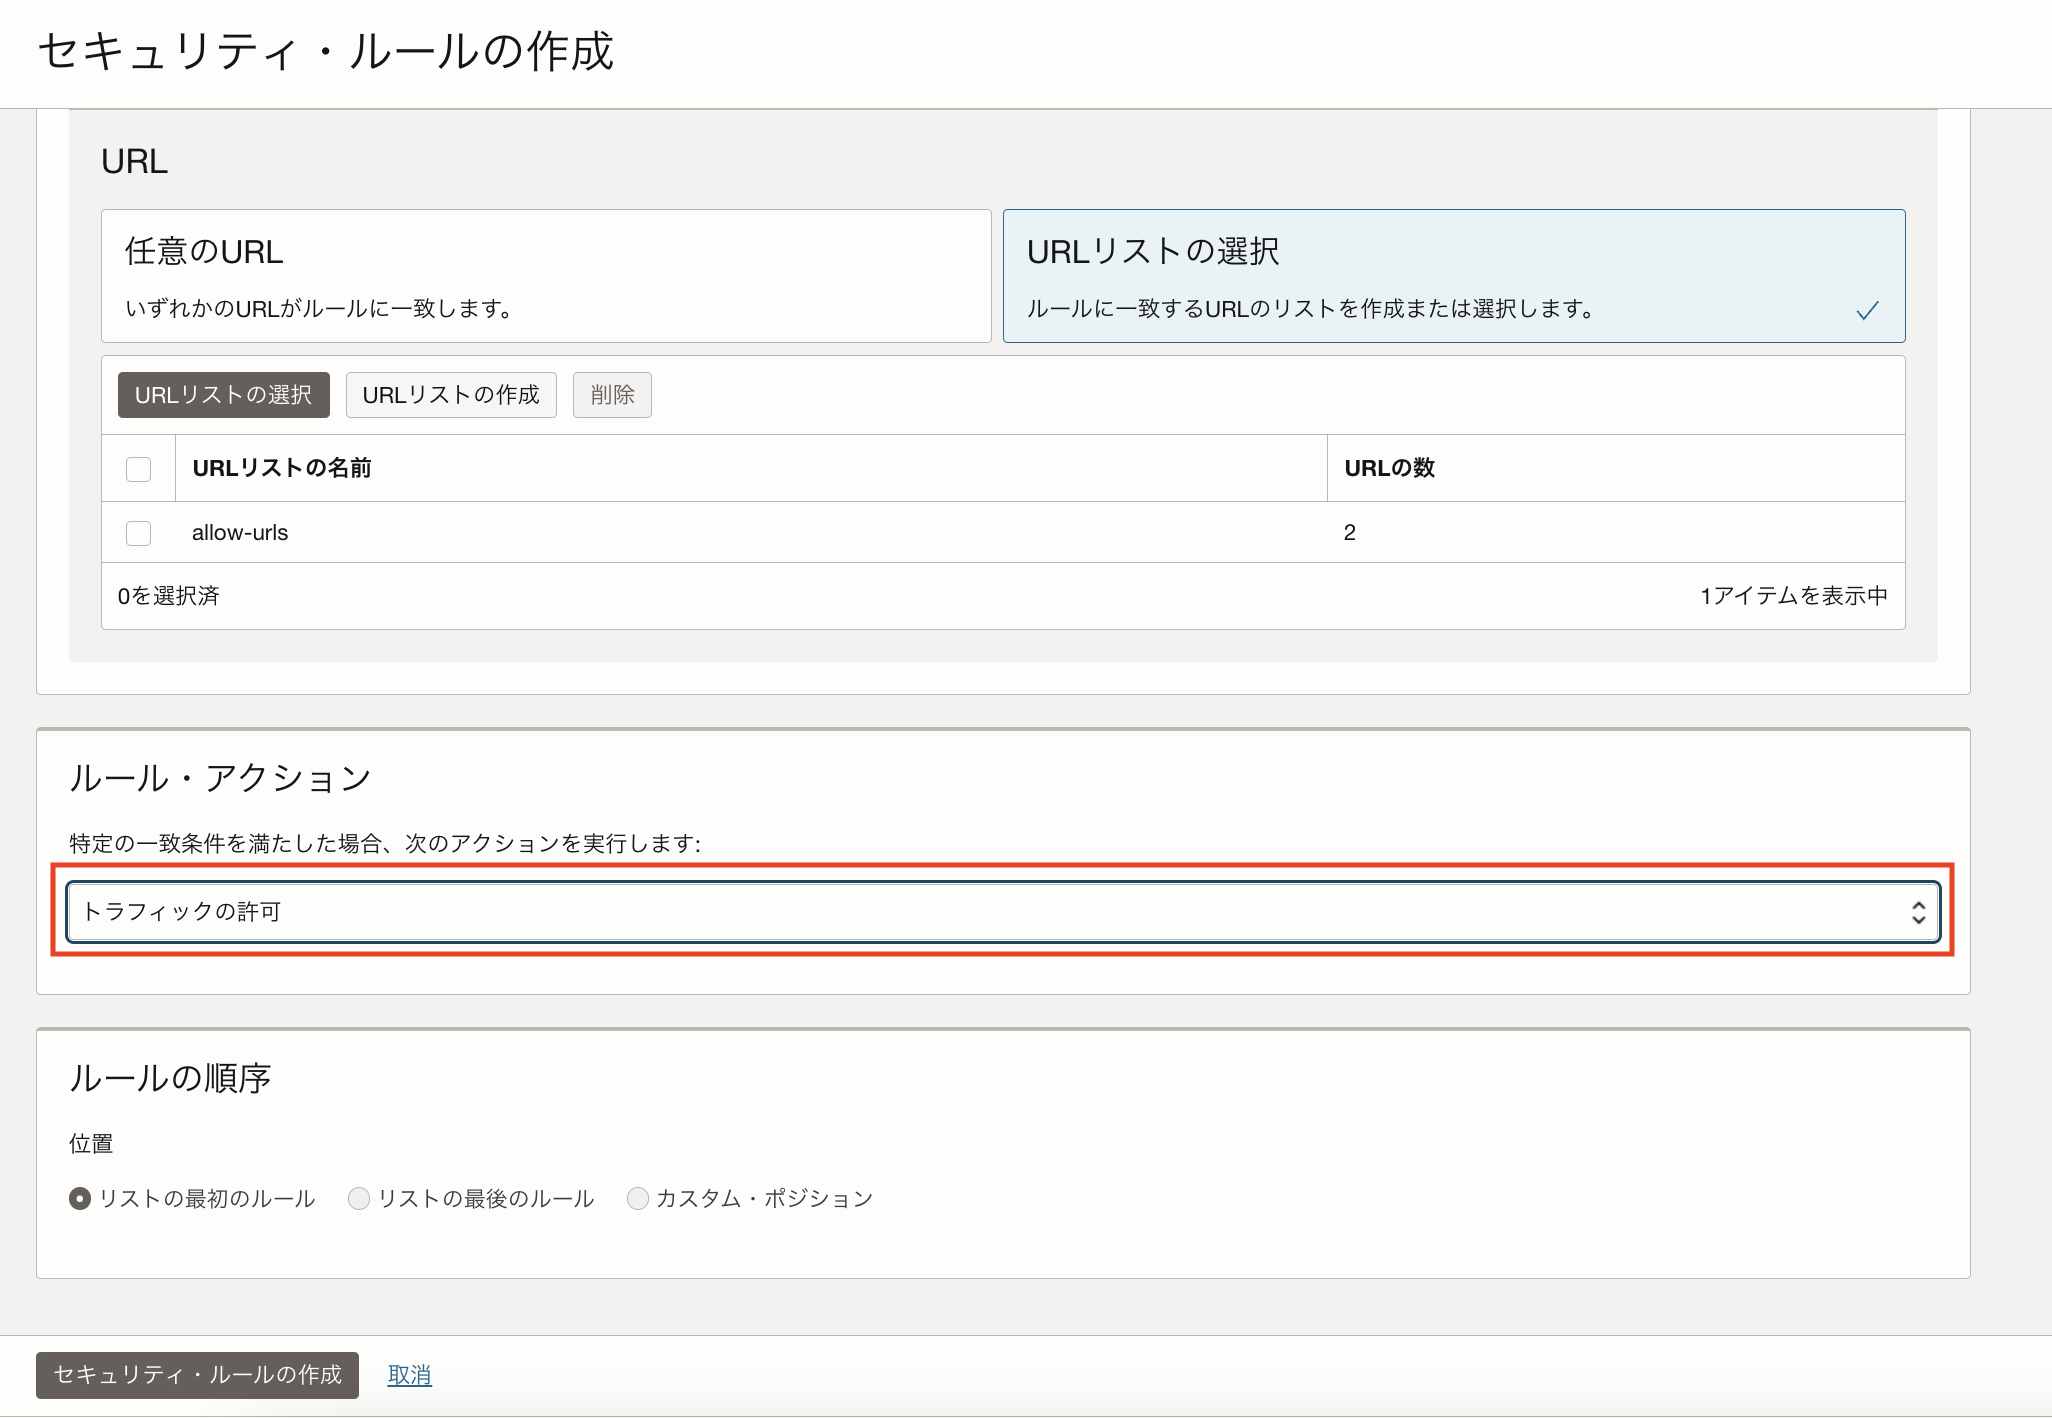The width and height of the screenshot is (2052, 1418).
Task: Click the allow-urls list name
Action: (239, 532)
